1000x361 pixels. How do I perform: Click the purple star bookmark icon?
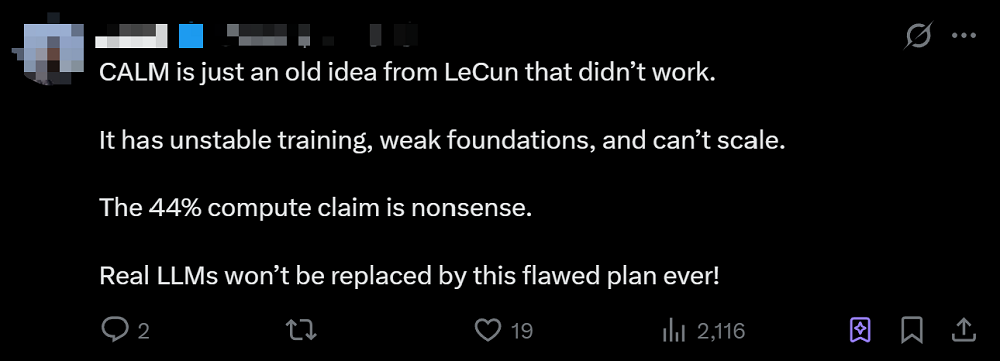tap(858, 330)
